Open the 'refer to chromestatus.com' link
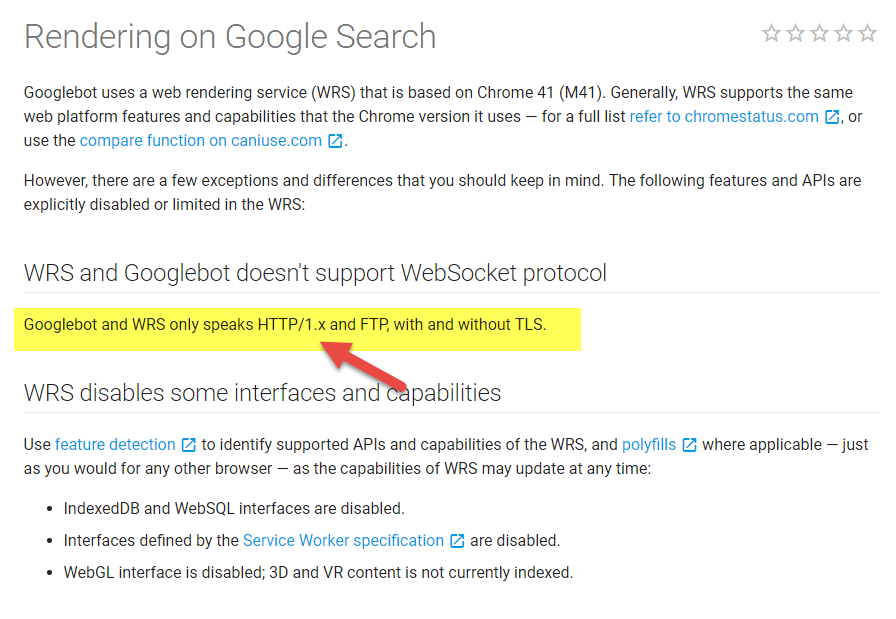896x619 pixels. (725, 117)
